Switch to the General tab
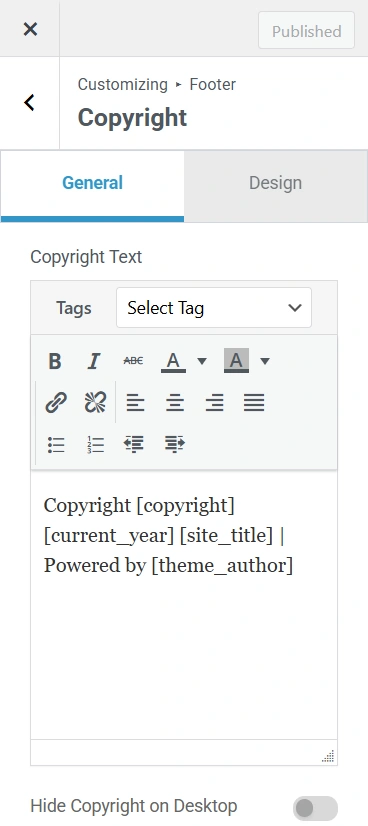The image size is (368, 826). [92, 183]
